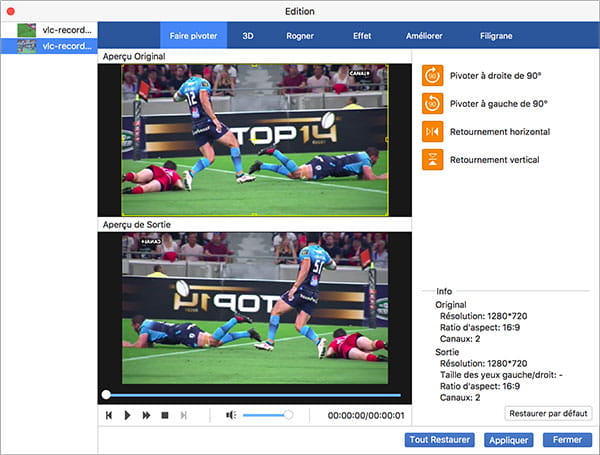Open the 3D tab

pyautogui.click(x=248, y=36)
